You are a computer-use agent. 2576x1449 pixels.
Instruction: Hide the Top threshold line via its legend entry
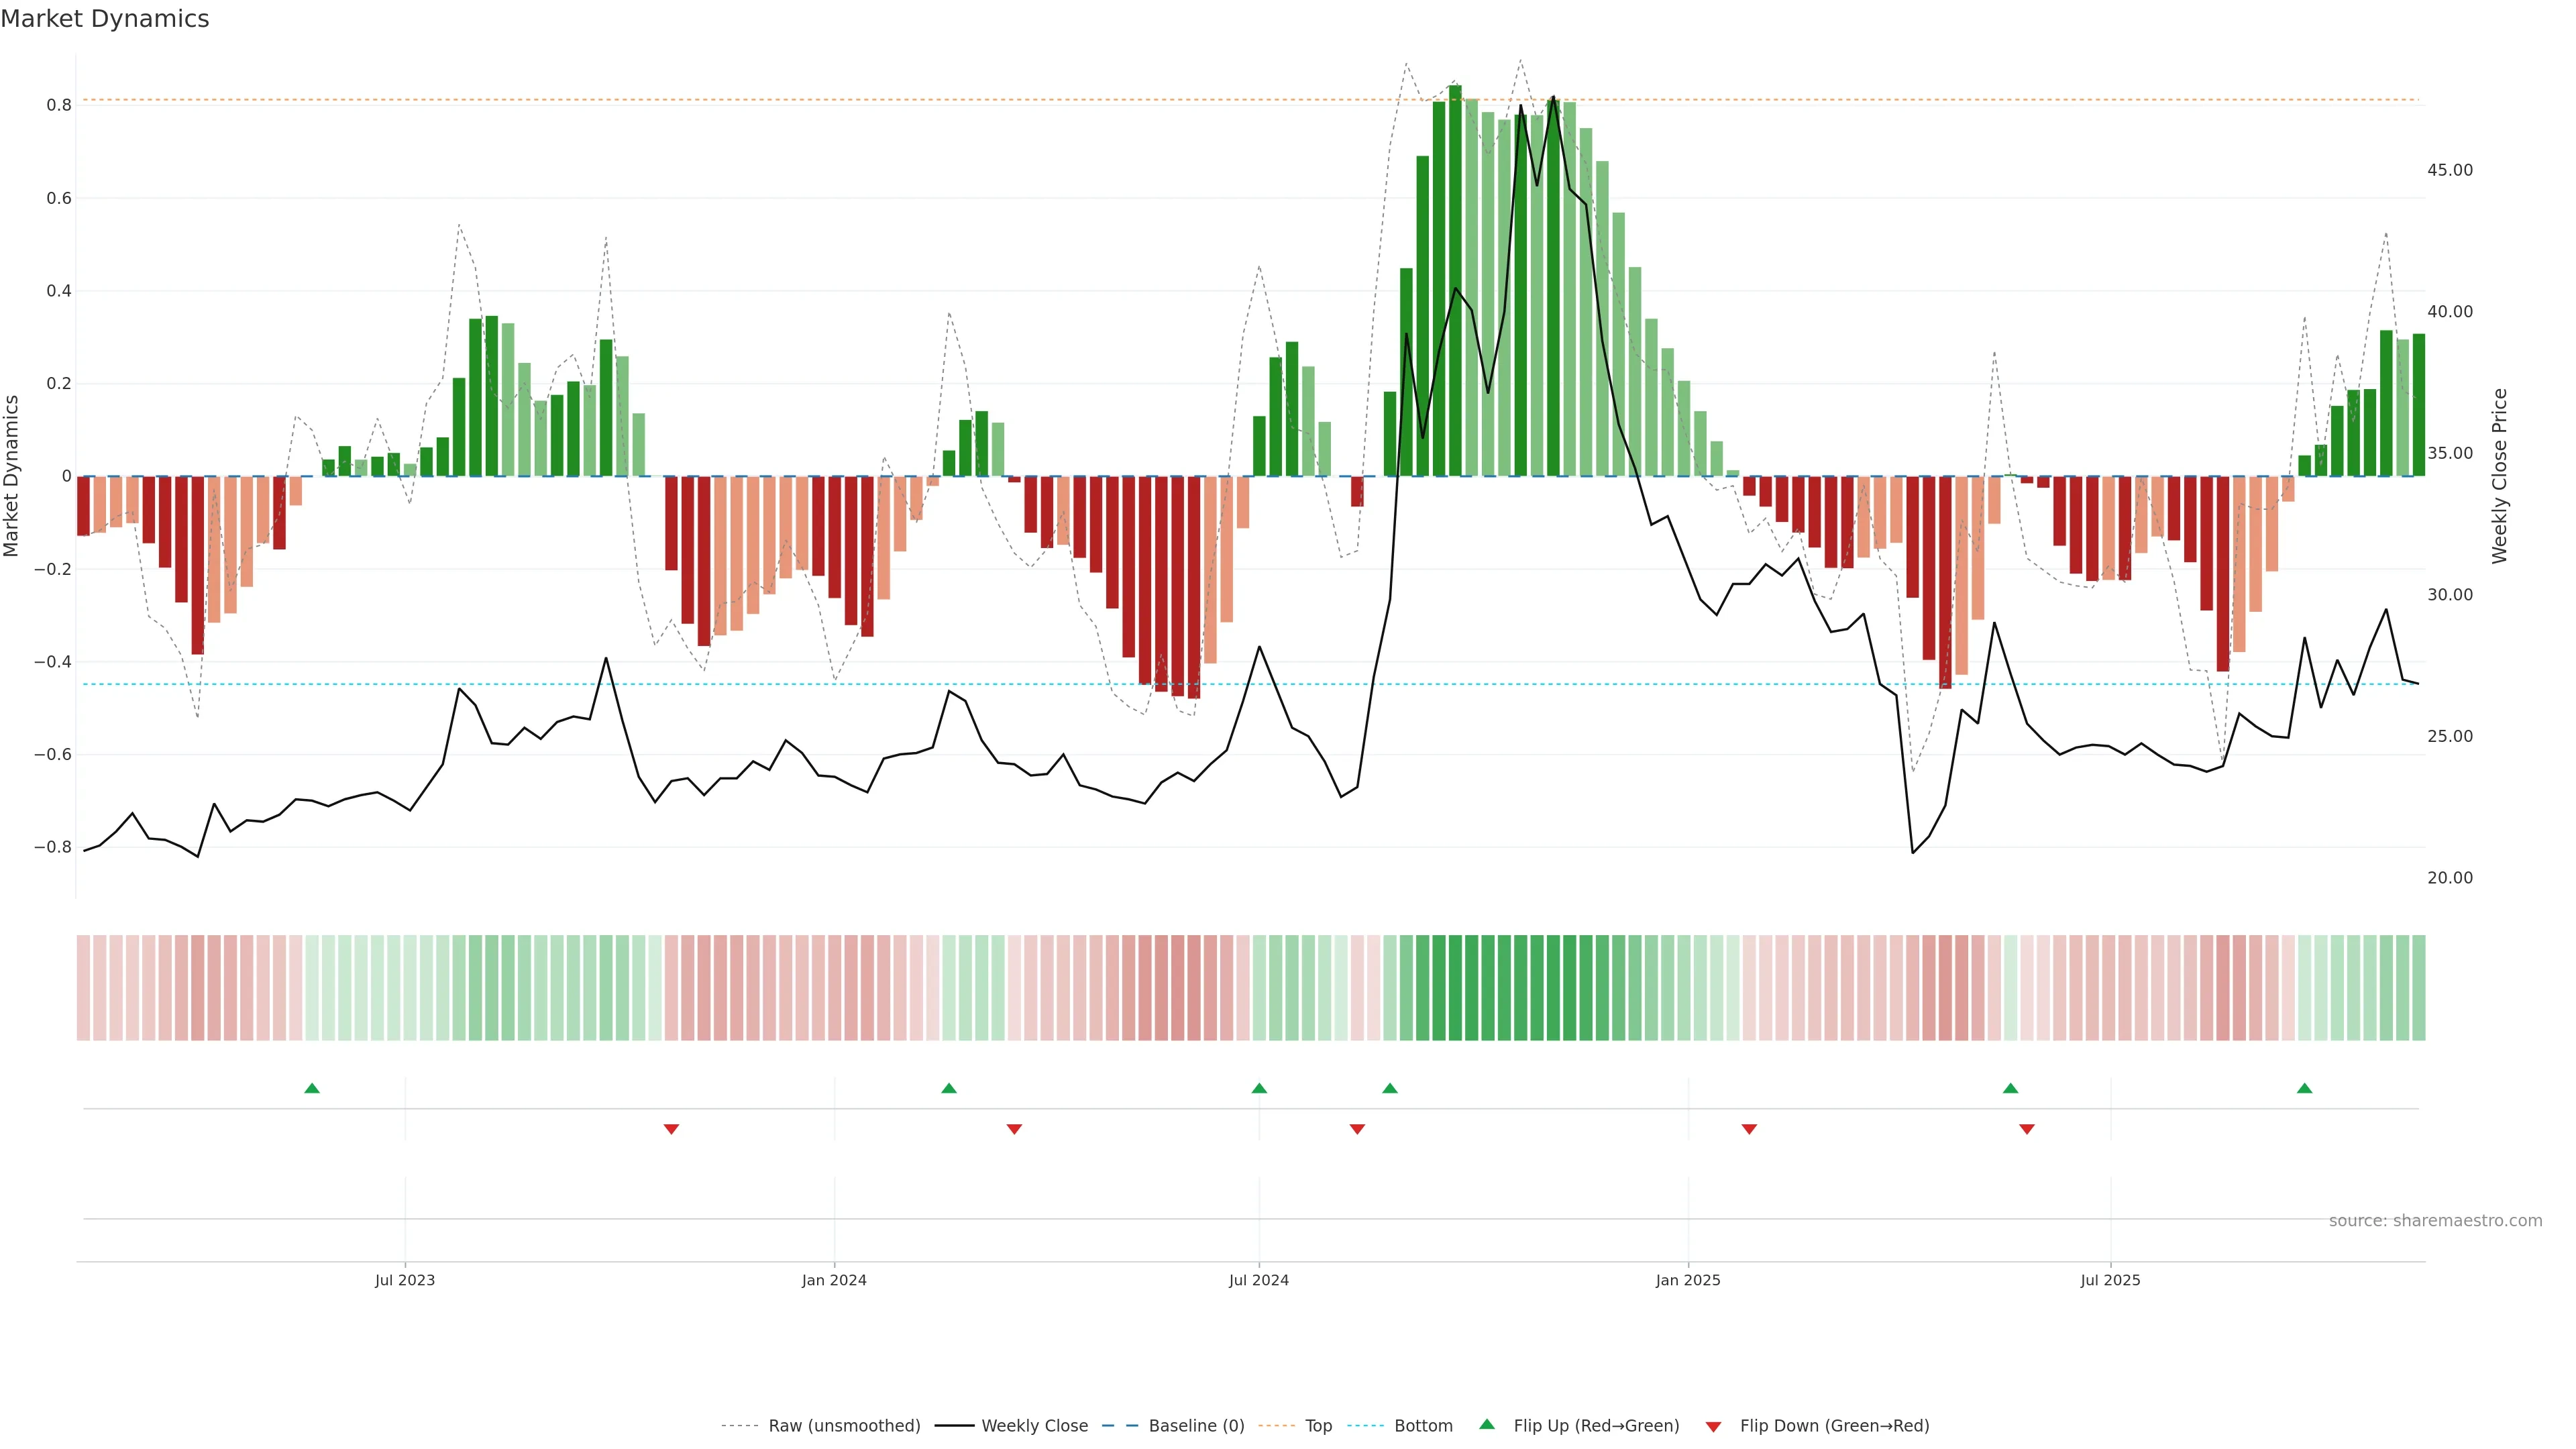tap(1318, 1426)
